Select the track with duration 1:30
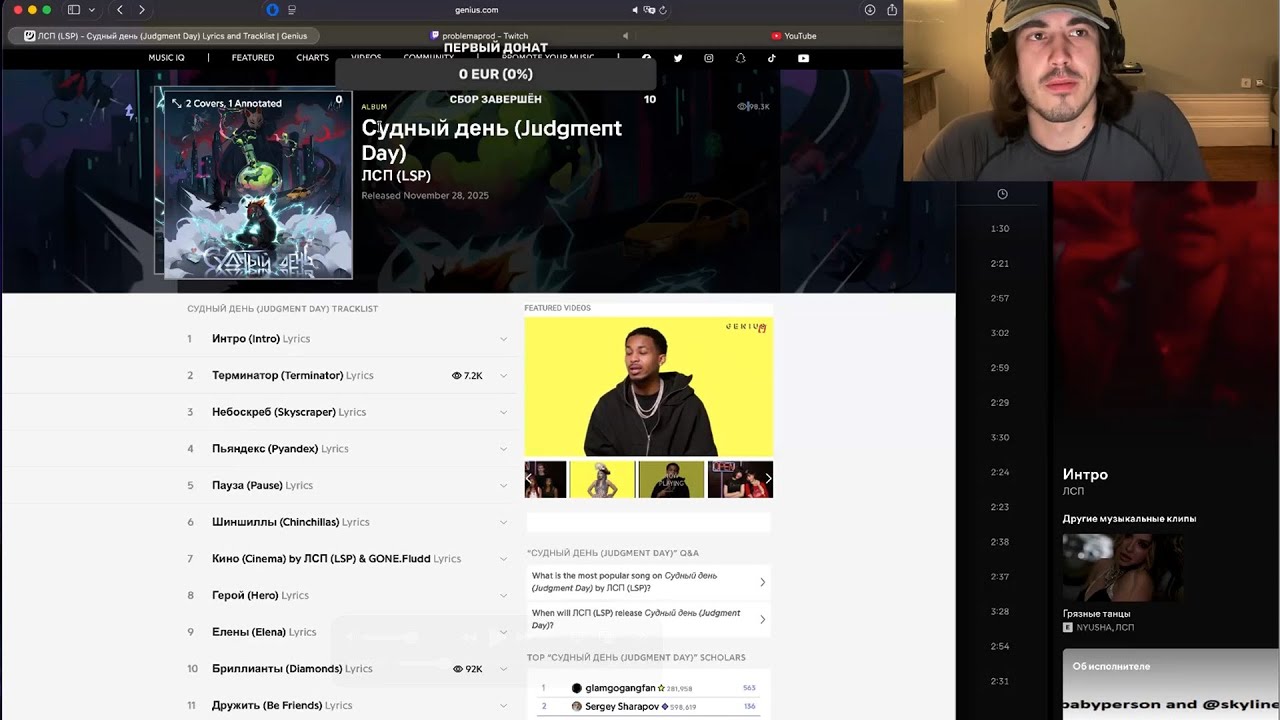The width and height of the screenshot is (1280, 720). (x=1000, y=229)
